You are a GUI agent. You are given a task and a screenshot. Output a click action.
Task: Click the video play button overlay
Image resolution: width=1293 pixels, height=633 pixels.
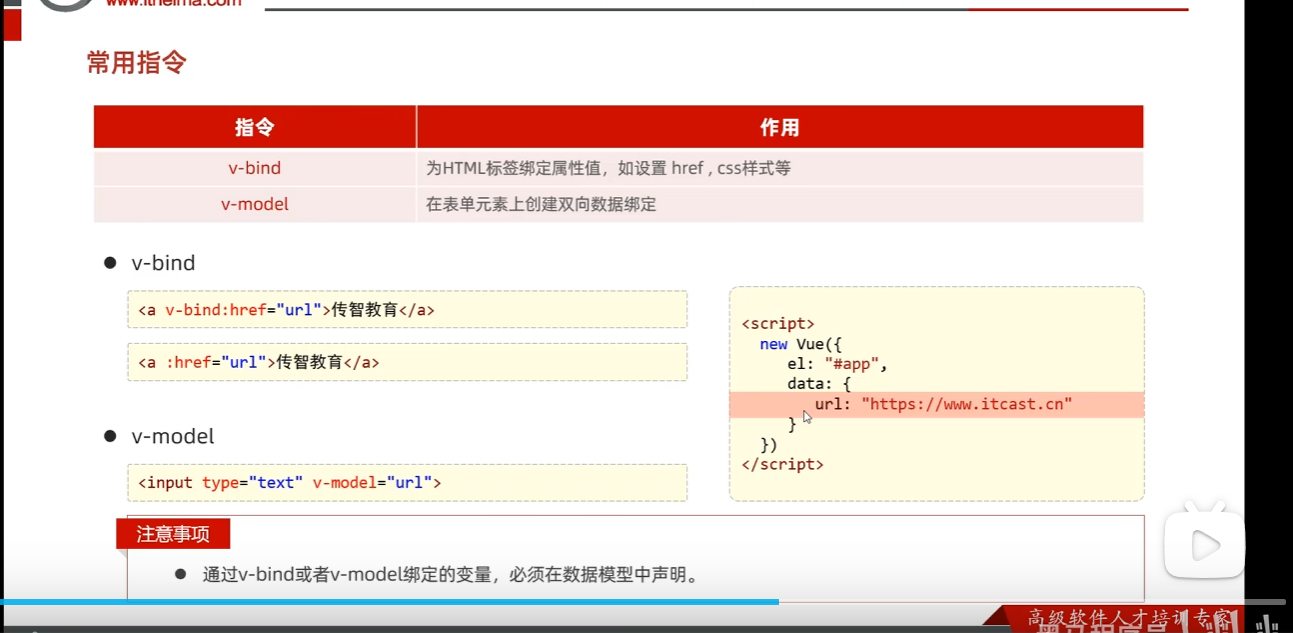pos(1204,545)
